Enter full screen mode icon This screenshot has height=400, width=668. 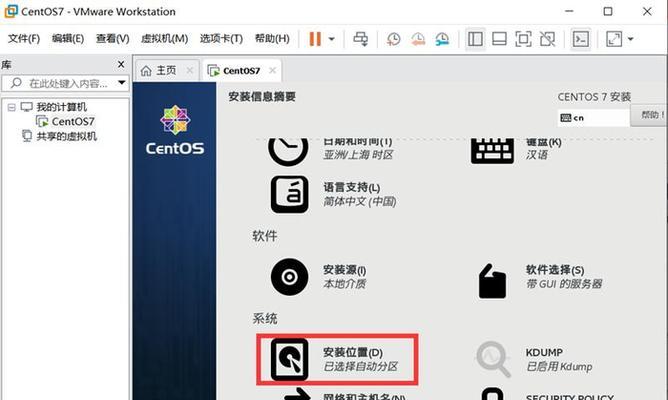tap(523, 39)
